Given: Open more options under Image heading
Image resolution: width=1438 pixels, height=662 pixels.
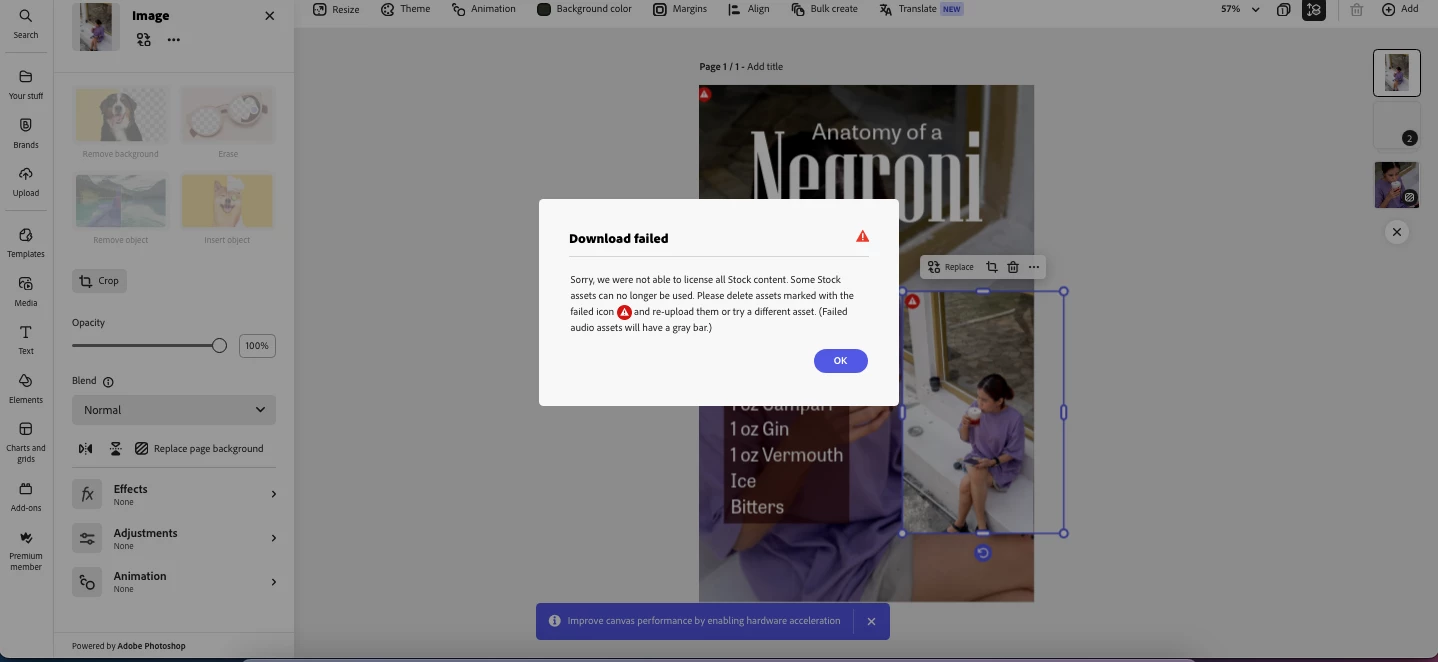Looking at the screenshot, I should tap(174, 40).
